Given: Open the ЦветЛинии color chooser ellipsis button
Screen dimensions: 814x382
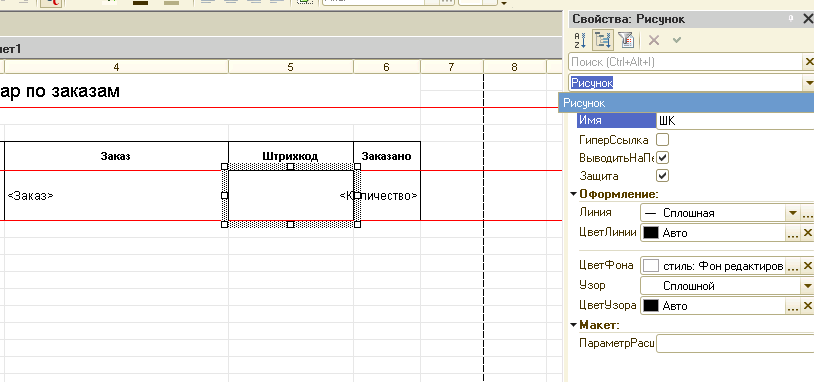Looking at the screenshot, I should [x=793, y=234].
